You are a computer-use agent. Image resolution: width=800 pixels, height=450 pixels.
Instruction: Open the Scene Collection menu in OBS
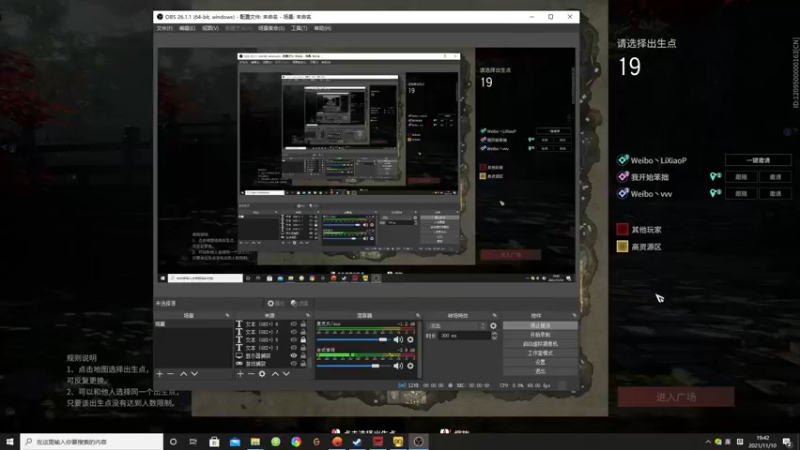[x=271, y=28]
